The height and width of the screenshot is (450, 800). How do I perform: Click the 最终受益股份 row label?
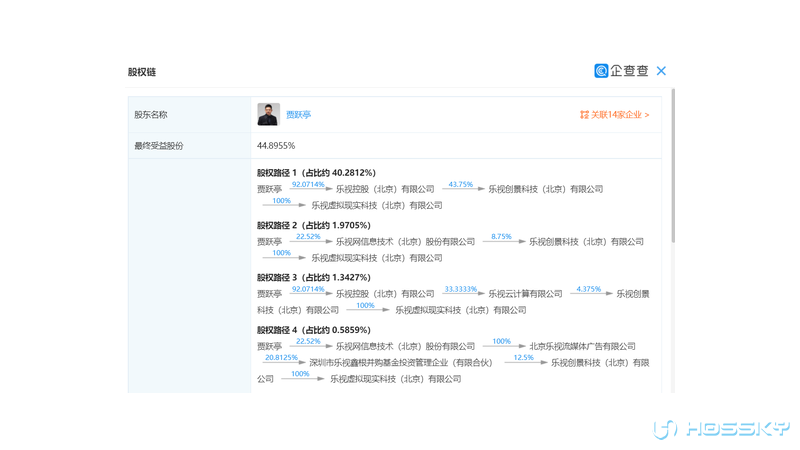pyautogui.click(x=159, y=146)
